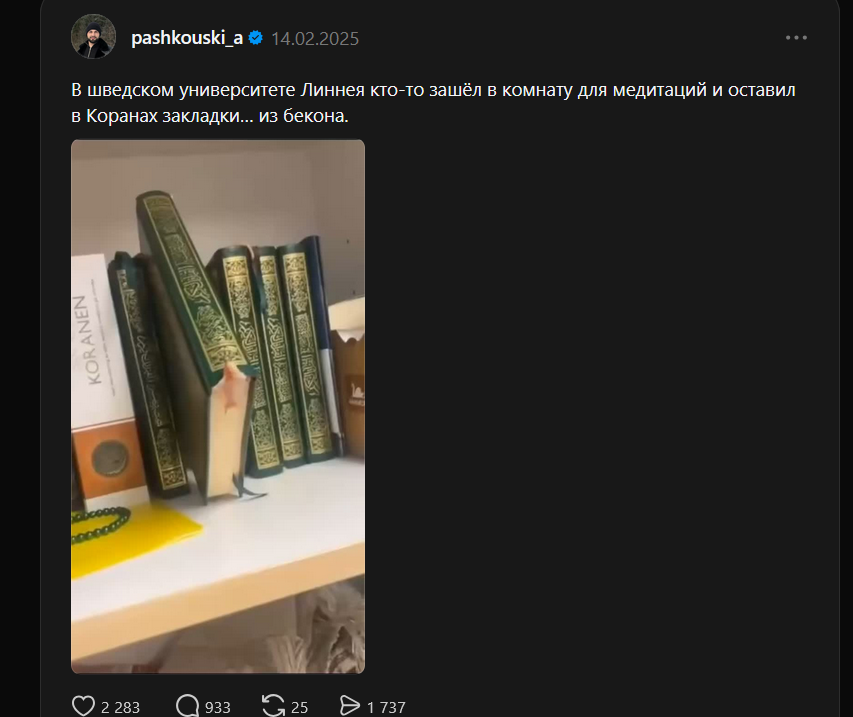Click the repost arrows icon

[273, 706]
